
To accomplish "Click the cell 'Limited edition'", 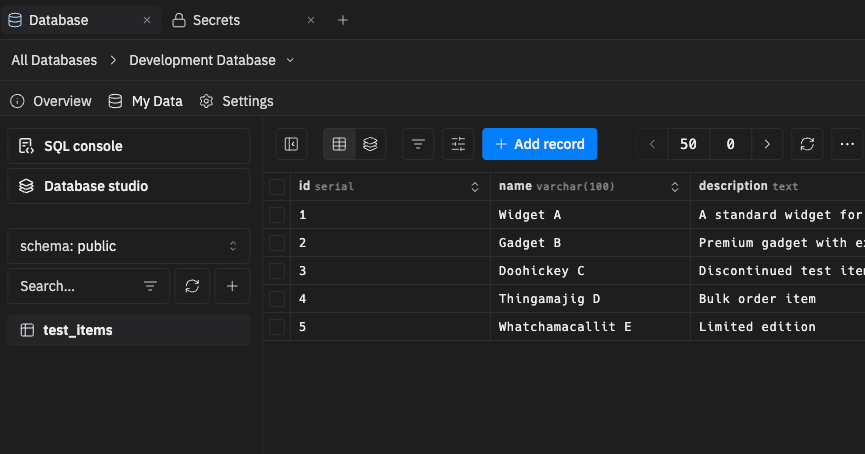I will [x=777, y=327].
